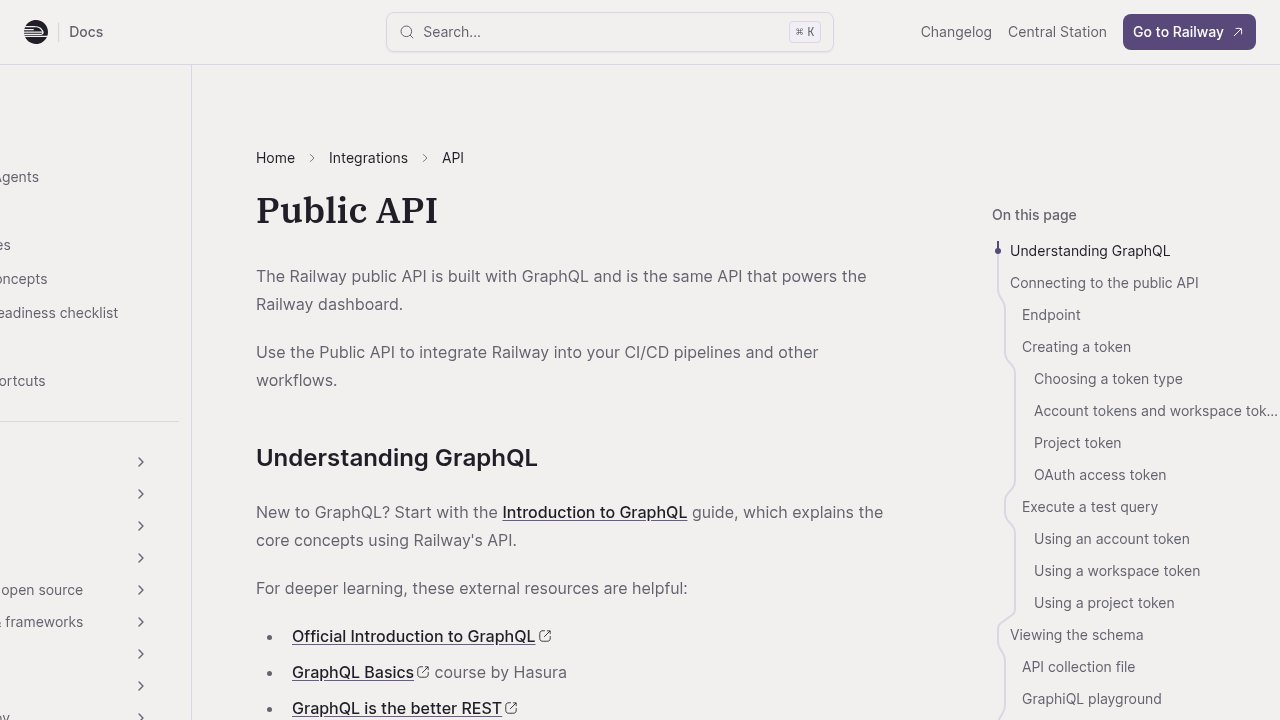Jump to Account tokens and workspace tokens section
The height and width of the screenshot is (720, 1280).
click(x=1156, y=411)
